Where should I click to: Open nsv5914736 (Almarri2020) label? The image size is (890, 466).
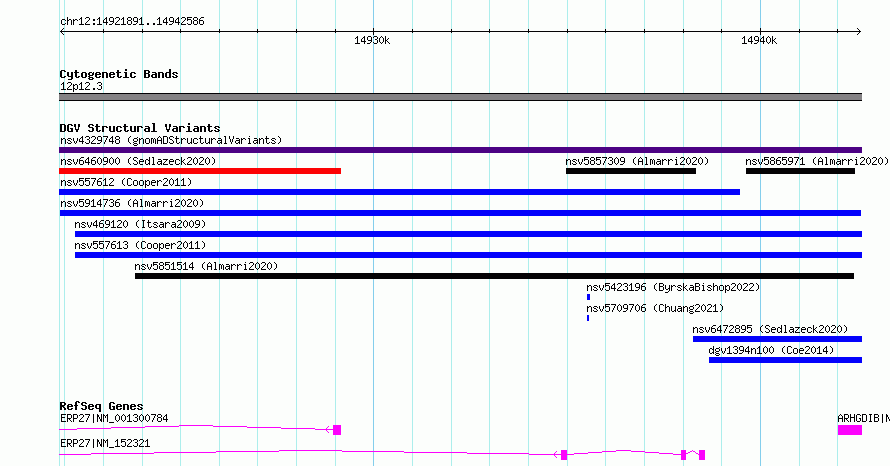132,203
